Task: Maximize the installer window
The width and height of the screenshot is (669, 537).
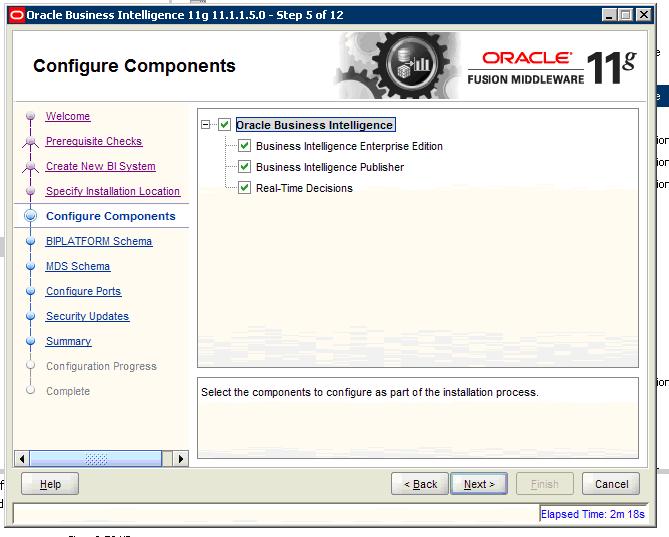Action: 626,15
